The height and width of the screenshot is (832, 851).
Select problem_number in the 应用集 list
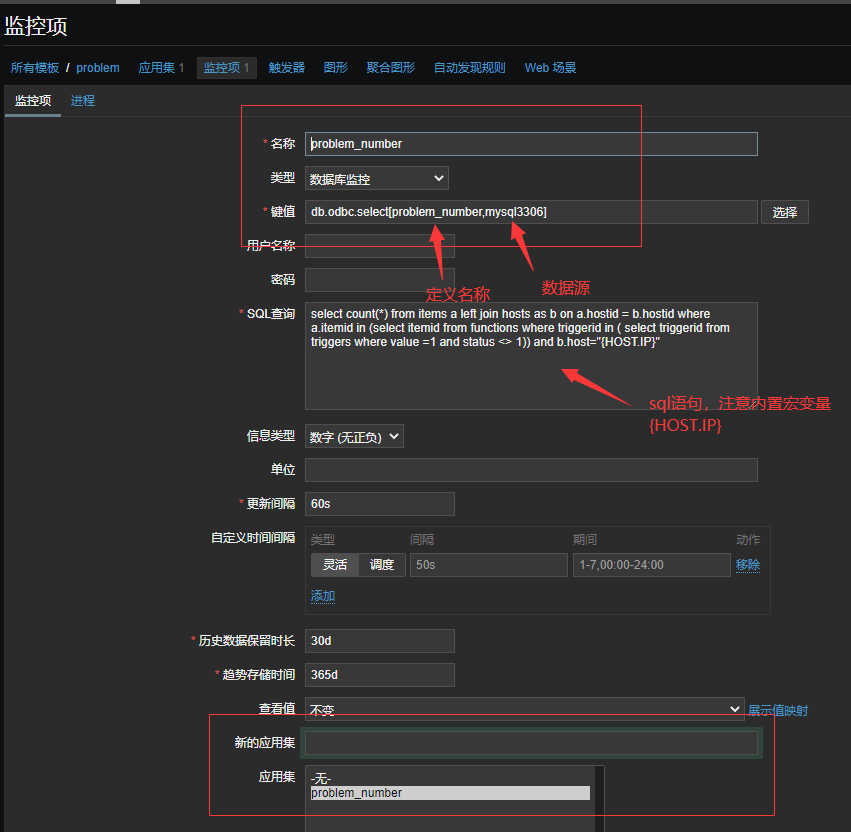pyautogui.click(x=450, y=793)
